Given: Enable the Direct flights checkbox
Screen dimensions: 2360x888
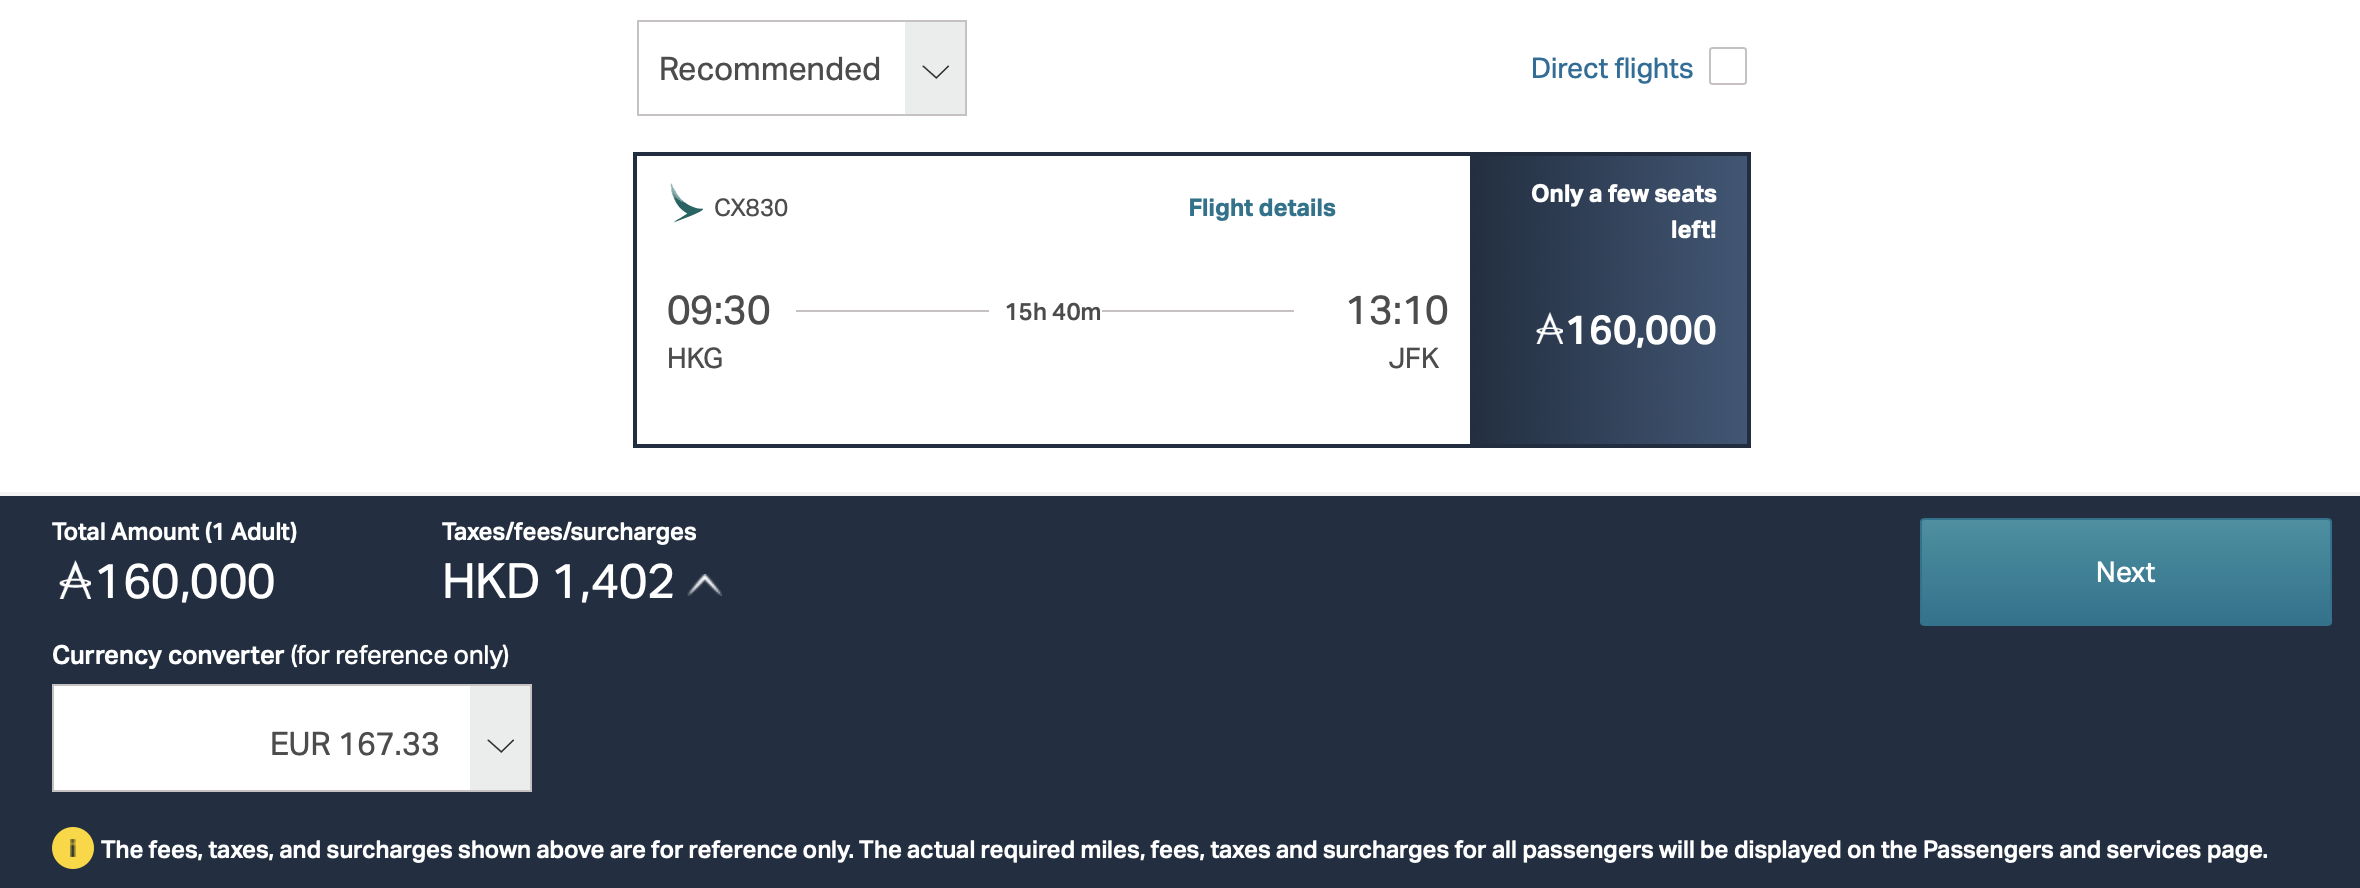Looking at the screenshot, I should (1727, 67).
